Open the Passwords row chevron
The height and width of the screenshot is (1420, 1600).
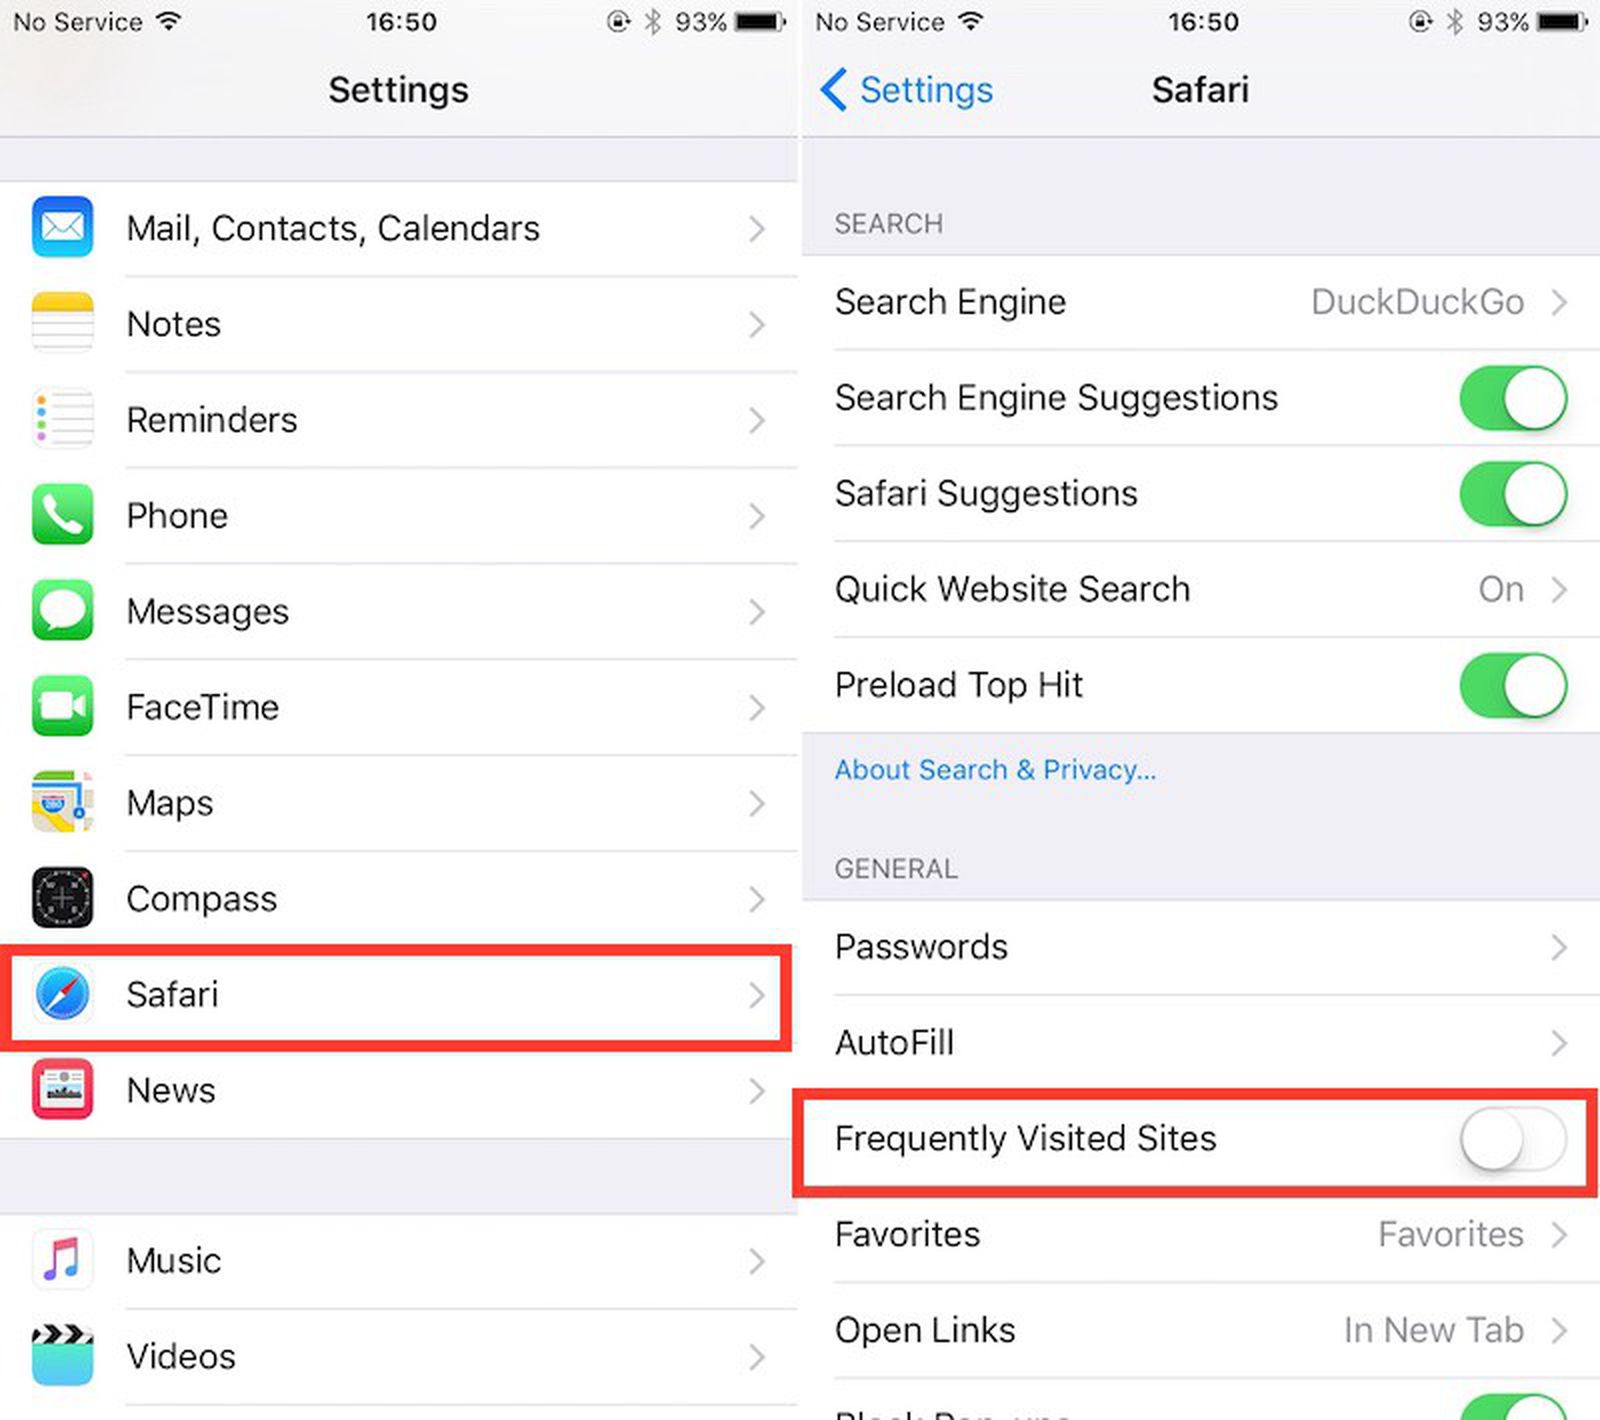click(x=1559, y=946)
